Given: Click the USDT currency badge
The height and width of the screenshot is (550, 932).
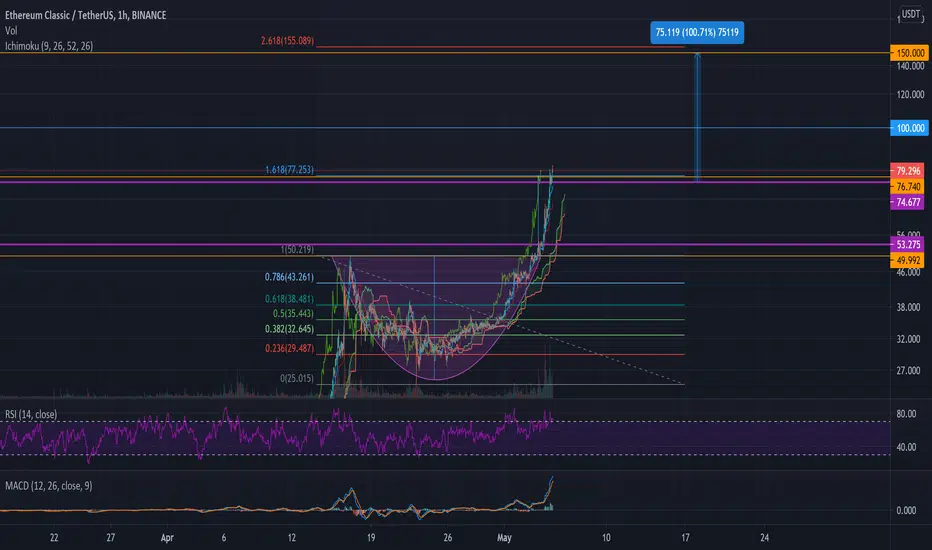Looking at the screenshot, I should 911,14.
